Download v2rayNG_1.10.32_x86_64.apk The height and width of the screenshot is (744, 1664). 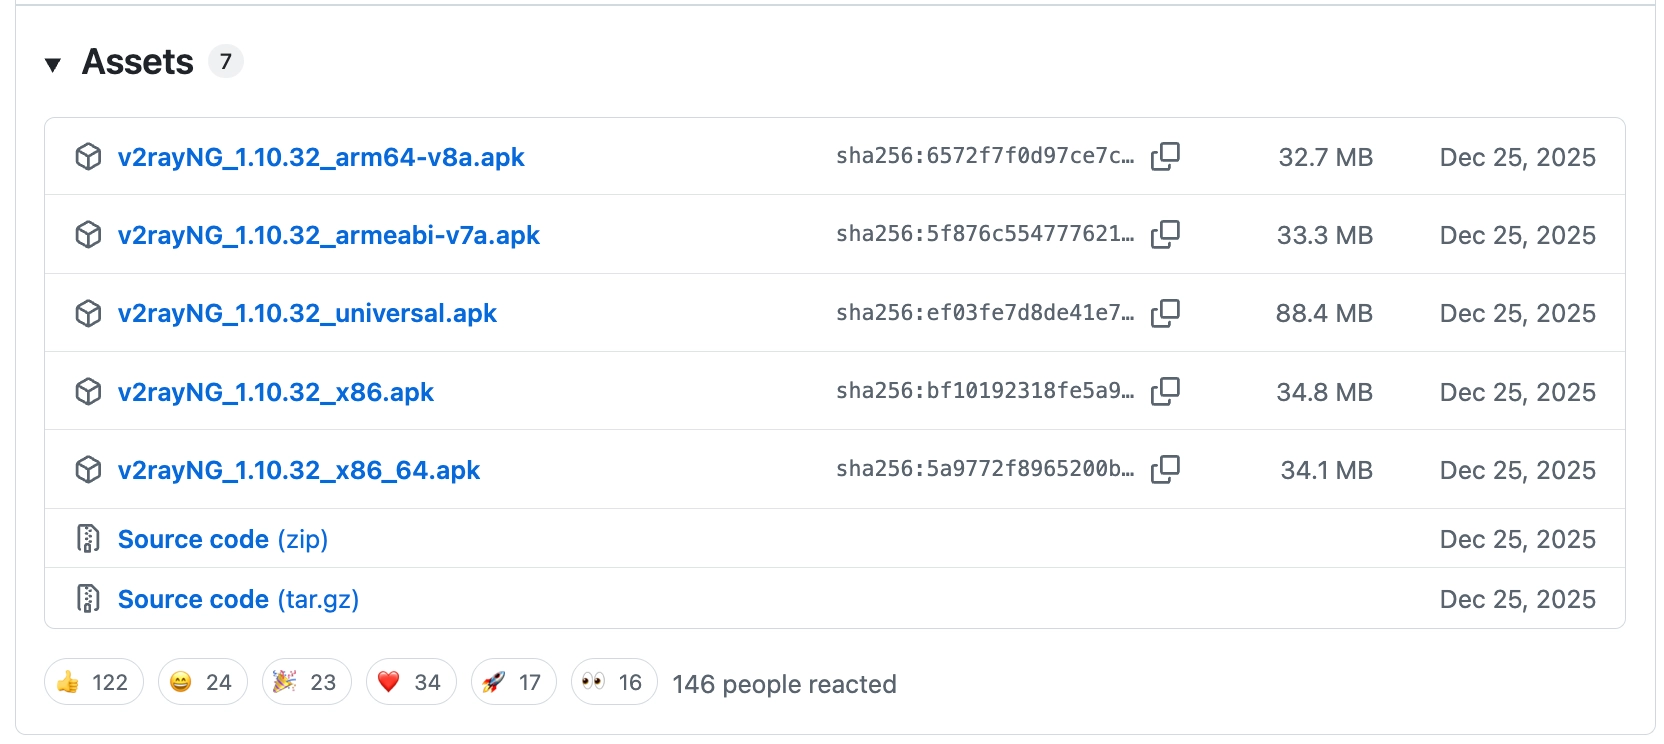pyautogui.click(x=299, y=470)
